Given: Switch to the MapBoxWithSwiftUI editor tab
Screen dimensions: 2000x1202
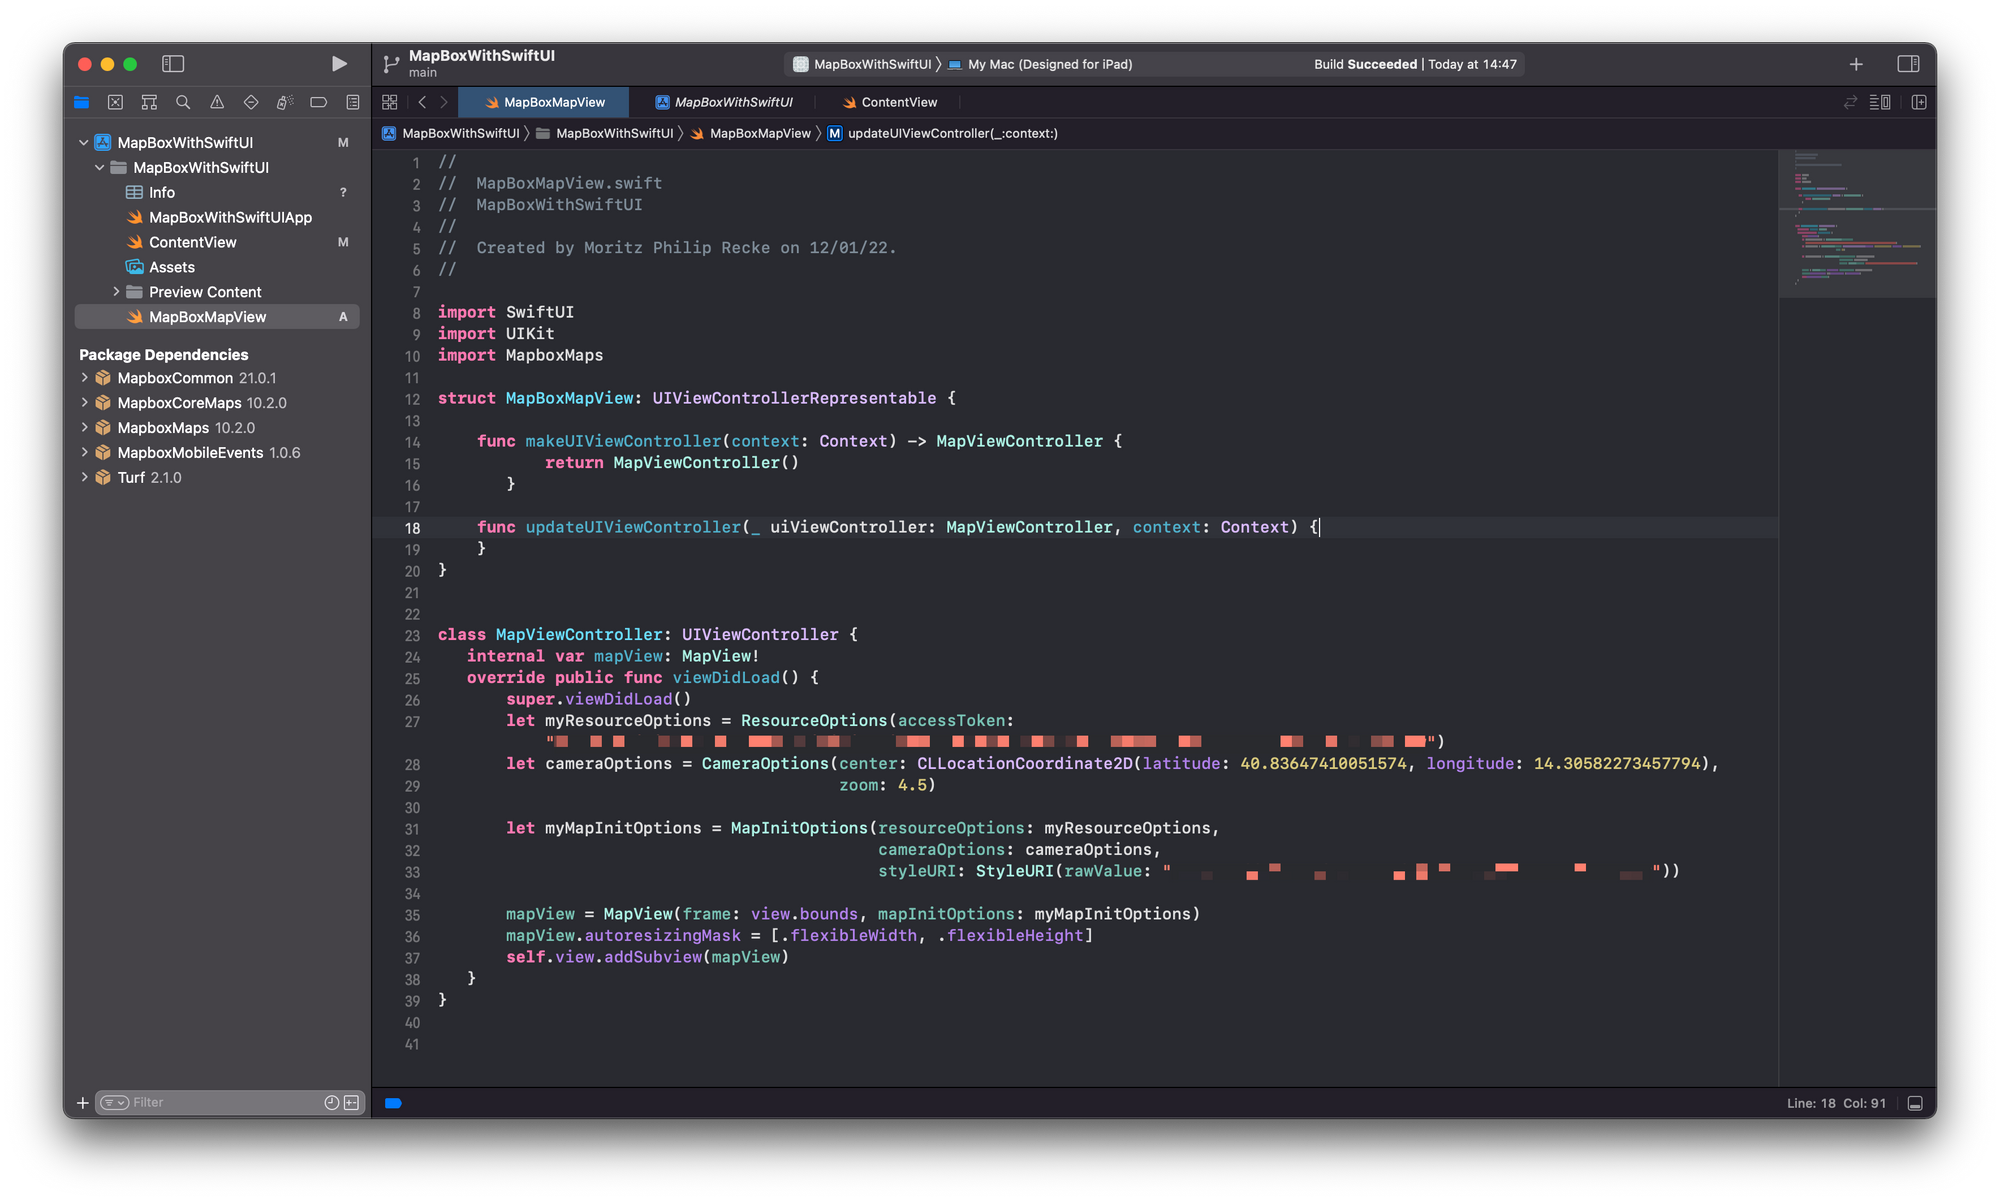Looking at the screenshot, I should pyautogui.click(x=723, y=102).
